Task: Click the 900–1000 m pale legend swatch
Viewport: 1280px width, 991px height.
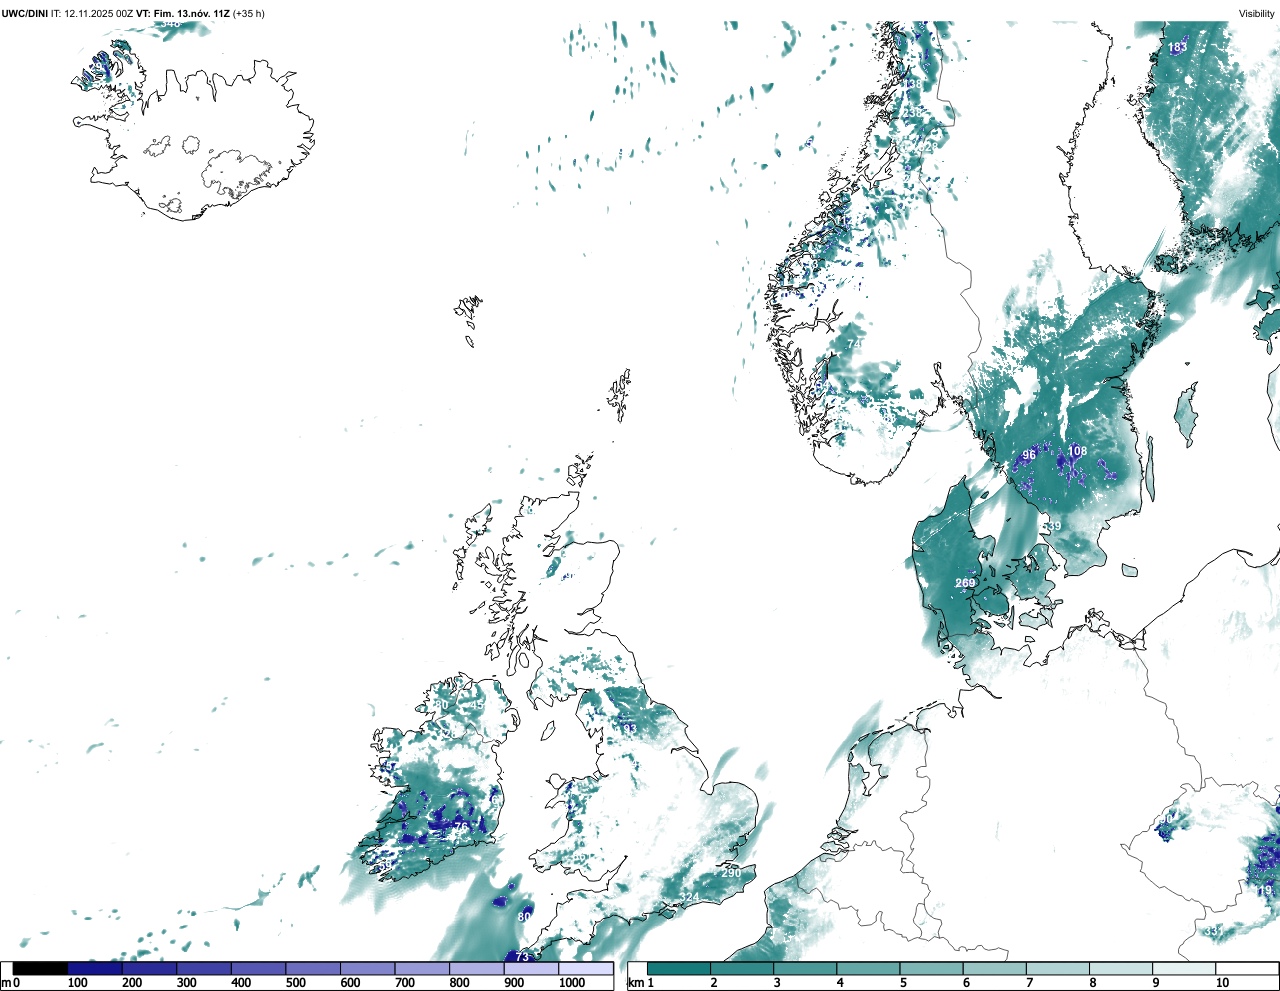Action: [531, 969]
